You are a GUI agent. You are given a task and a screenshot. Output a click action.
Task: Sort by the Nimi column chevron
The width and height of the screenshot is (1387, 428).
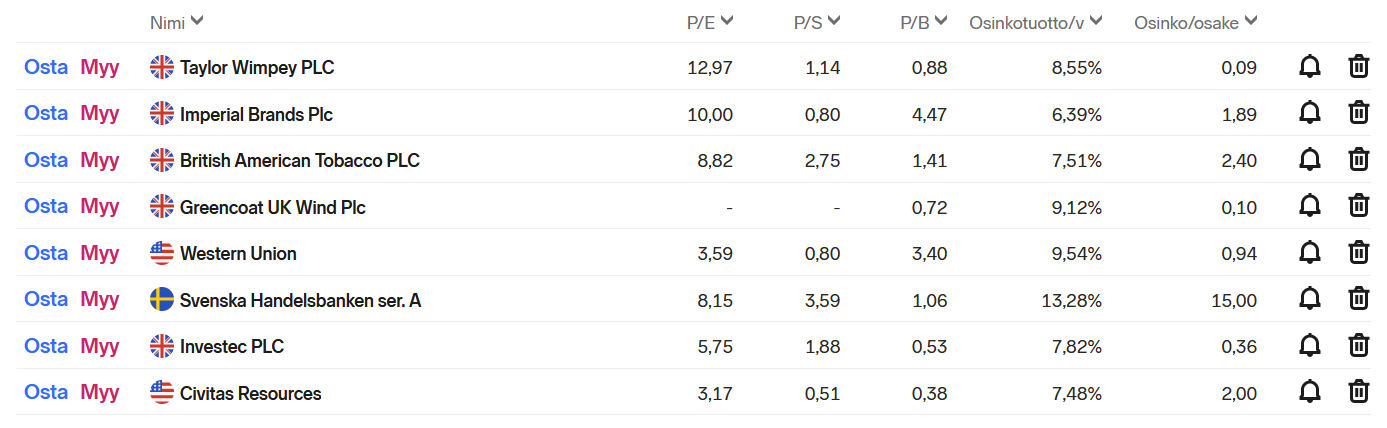[x=197, y=21]
